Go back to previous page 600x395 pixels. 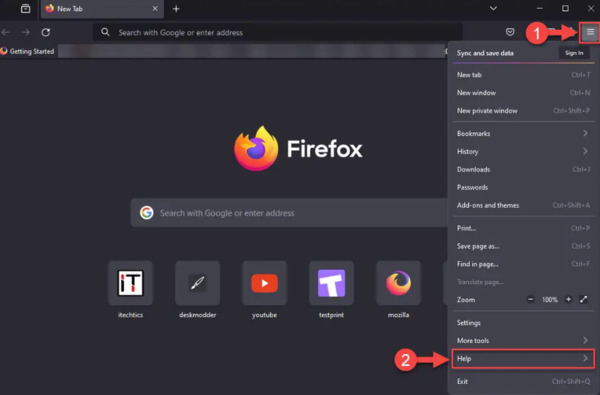tap(6, 33)
